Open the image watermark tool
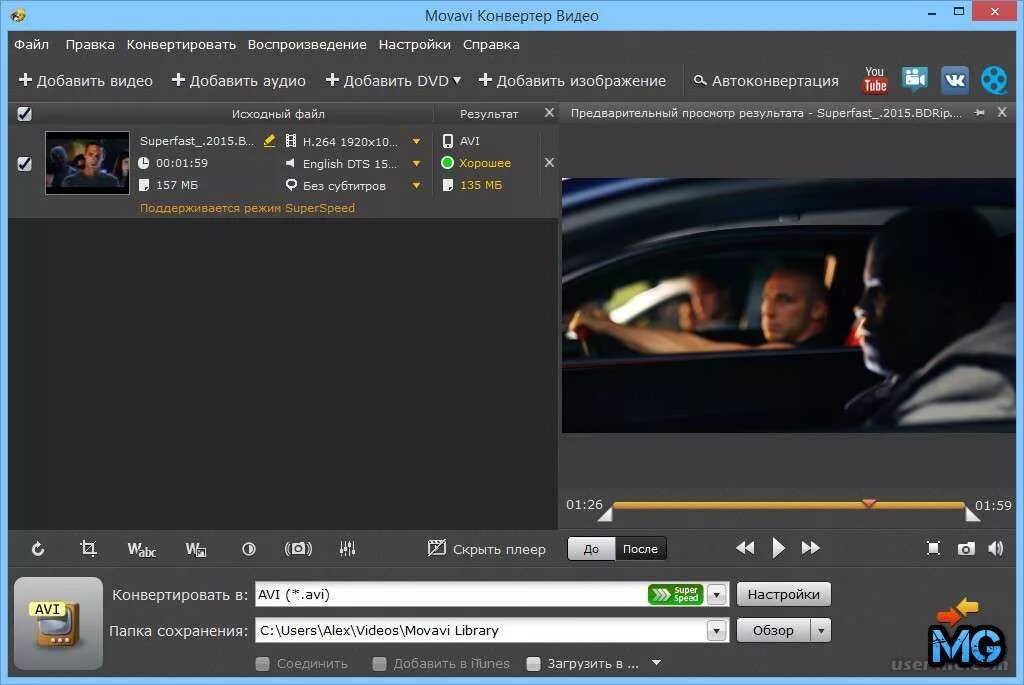Image resolution: width=1024 pixels, height=685 pixels. pyautogui.click(x=196, y=549)
